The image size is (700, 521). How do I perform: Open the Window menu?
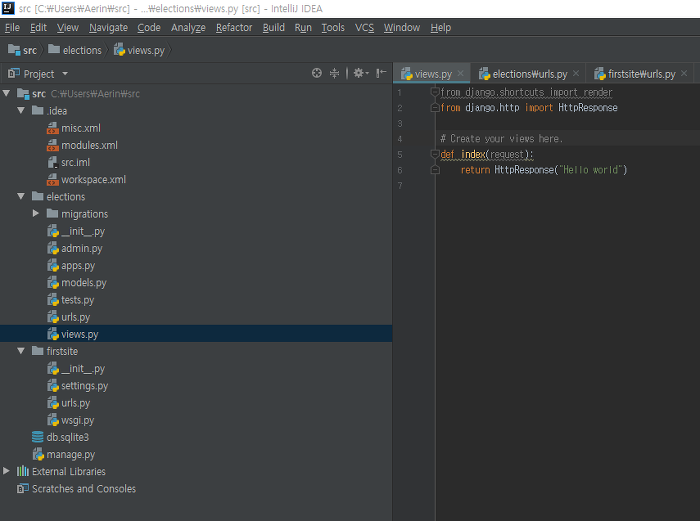pos(402,28)
